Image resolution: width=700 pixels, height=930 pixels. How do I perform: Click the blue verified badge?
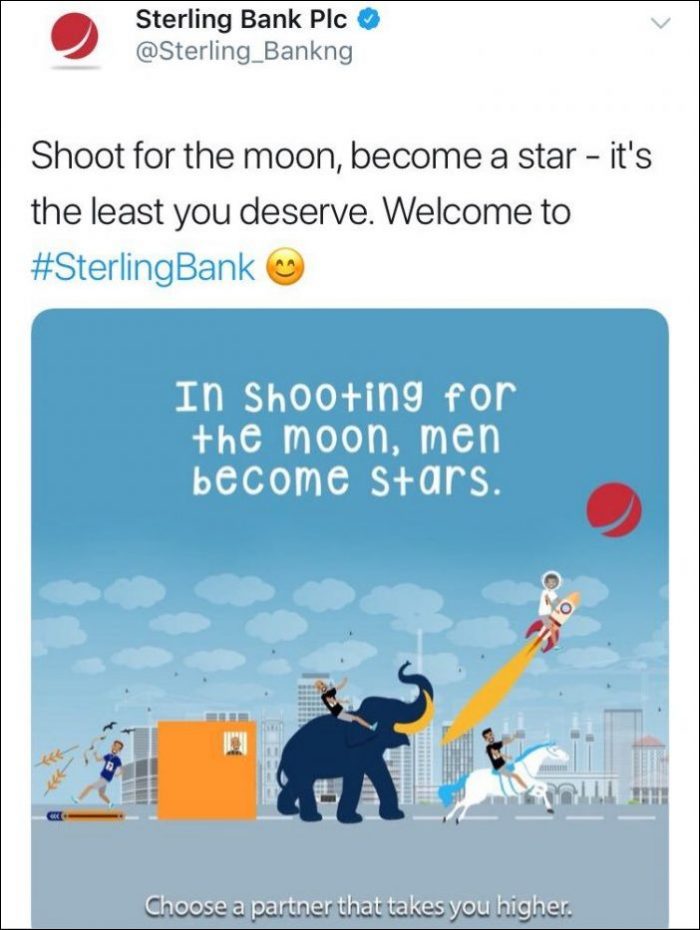367,20
